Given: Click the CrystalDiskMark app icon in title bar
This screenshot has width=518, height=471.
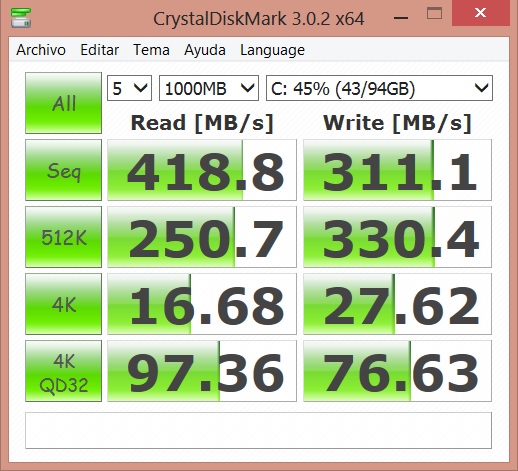Looking at the screenshot, I should pyautogui.click(x=21, y=17).
